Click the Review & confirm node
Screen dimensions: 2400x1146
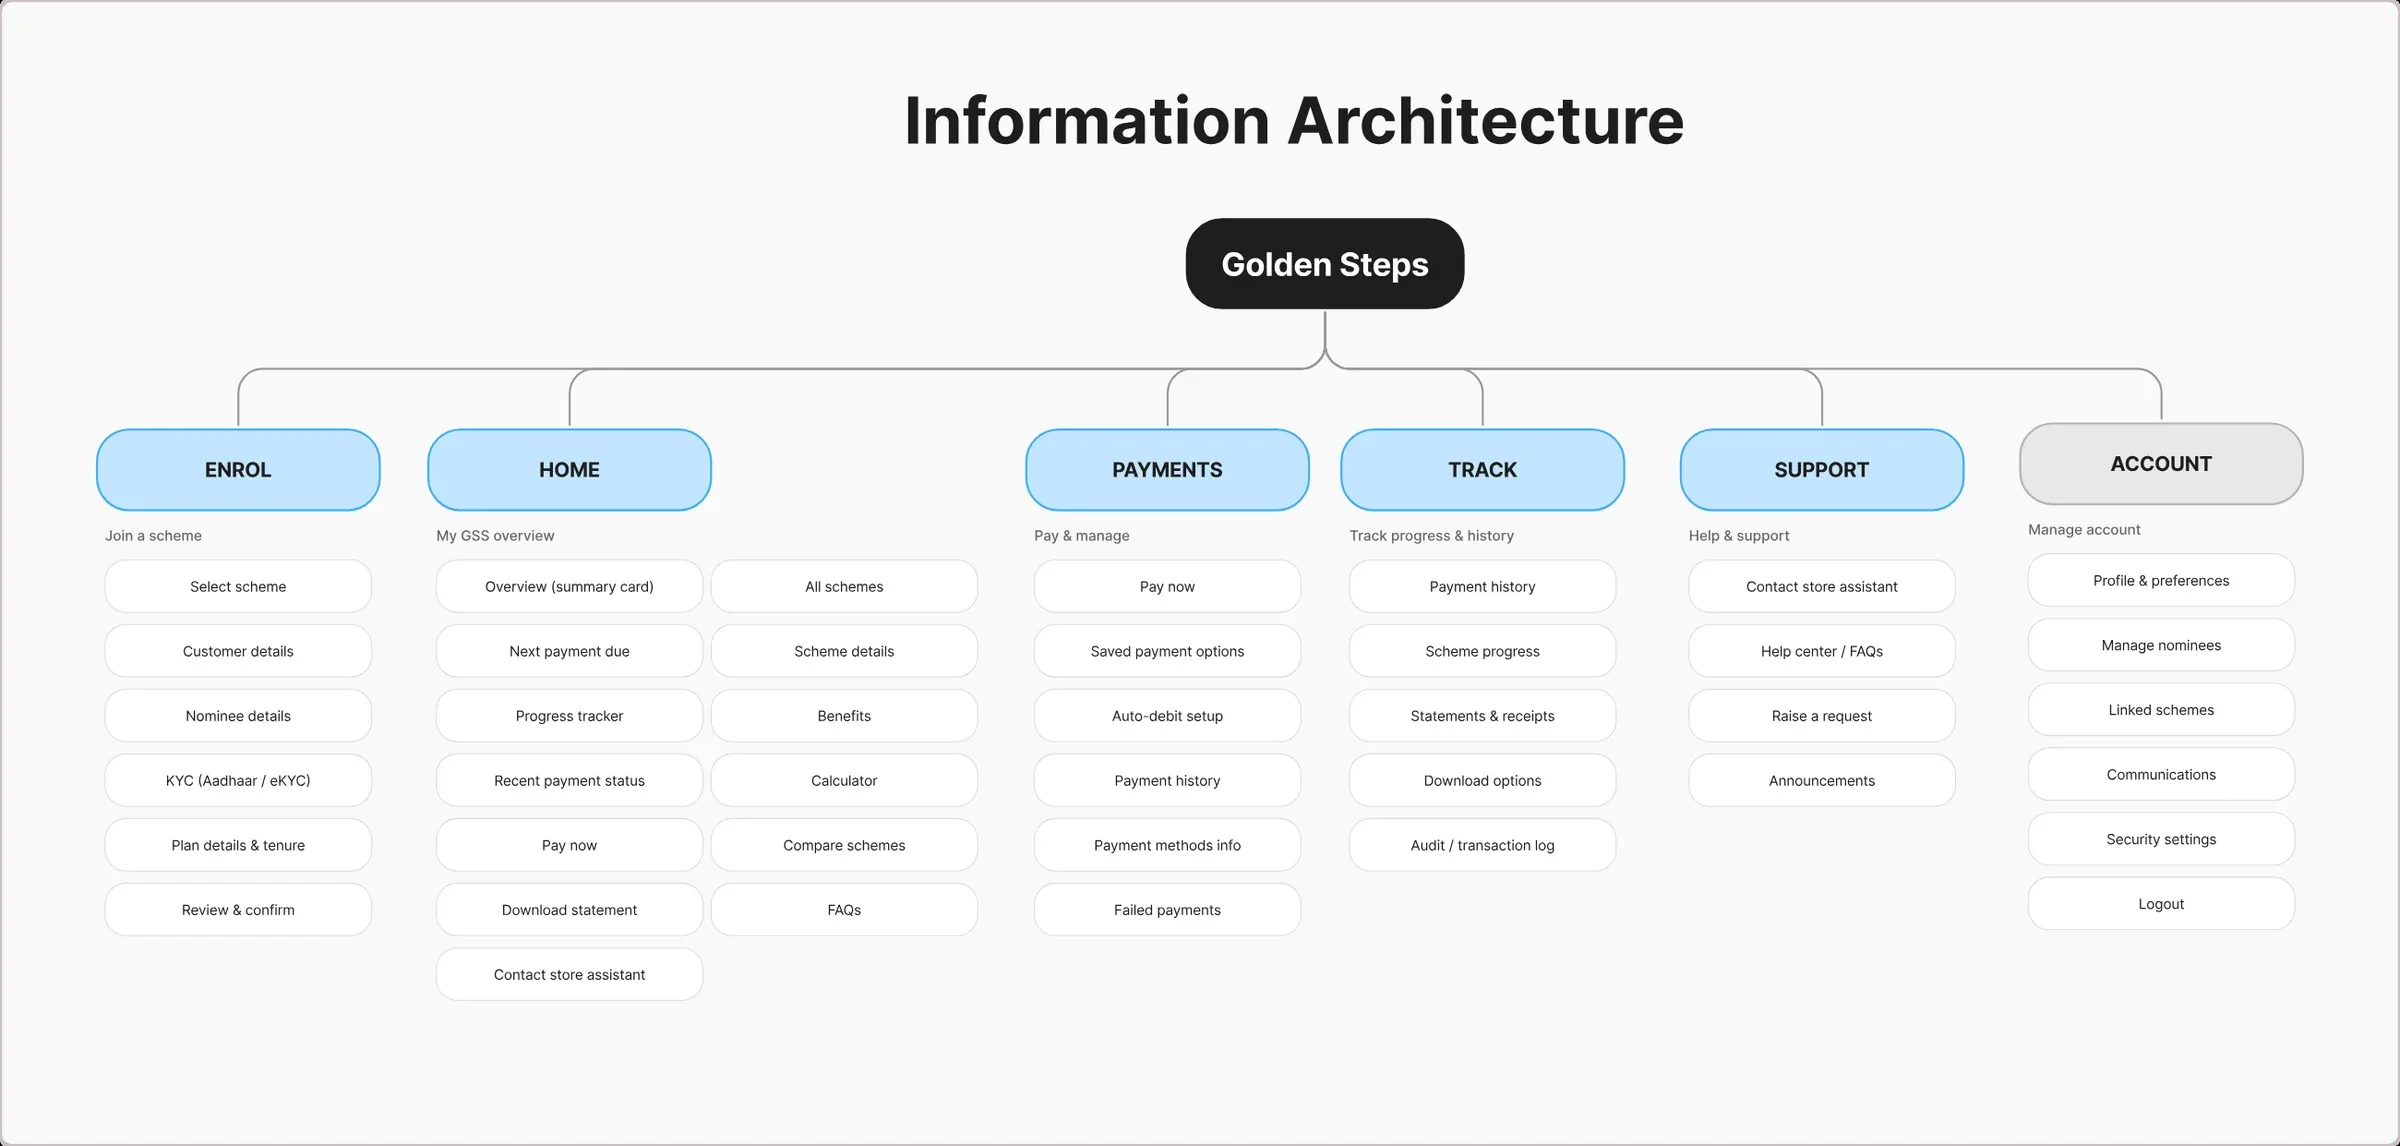238,910
